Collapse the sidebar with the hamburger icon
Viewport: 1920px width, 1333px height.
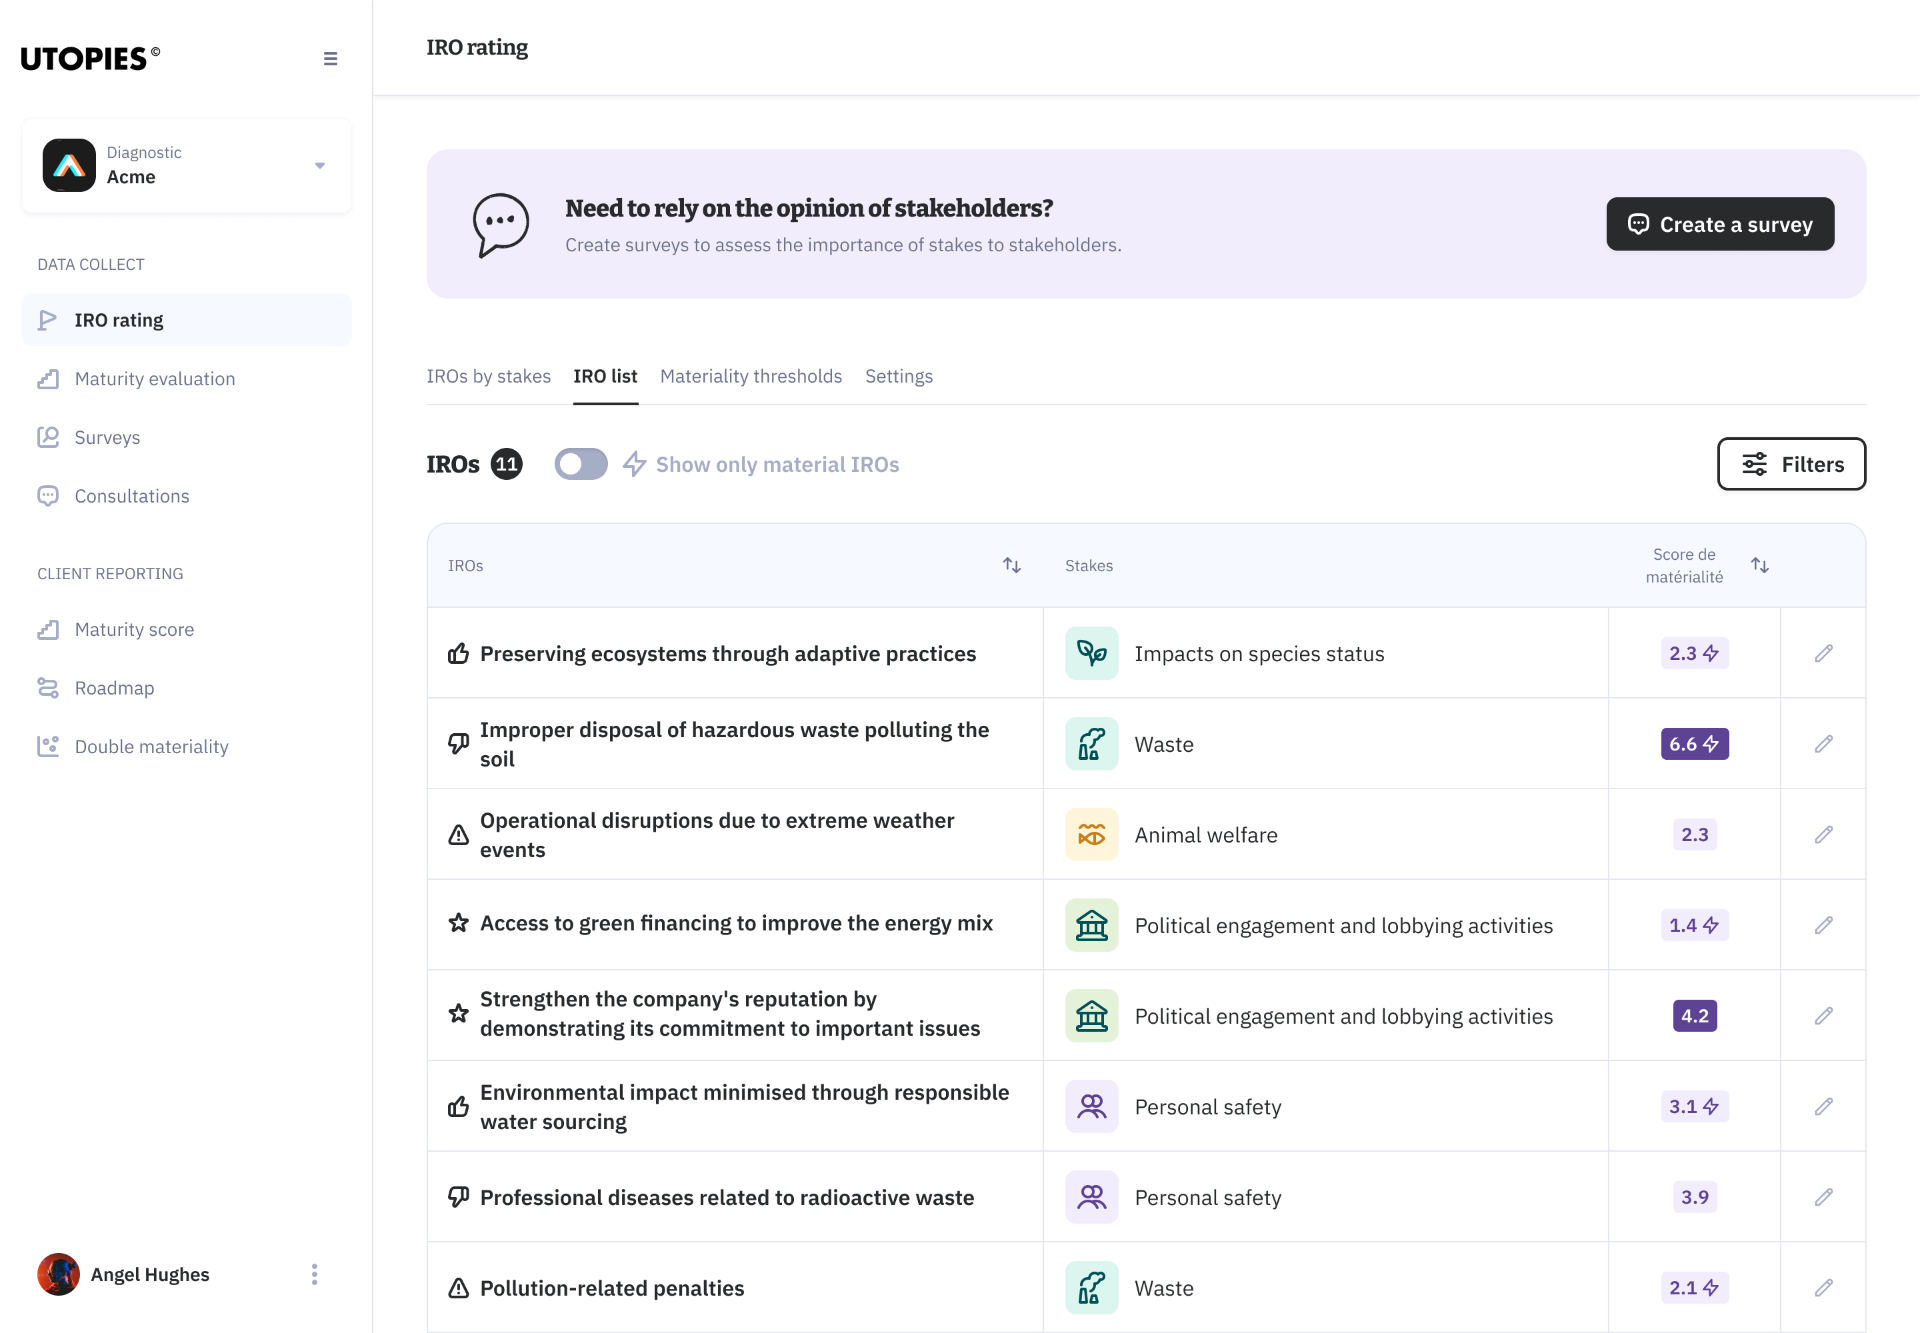[x=330, y=59]
